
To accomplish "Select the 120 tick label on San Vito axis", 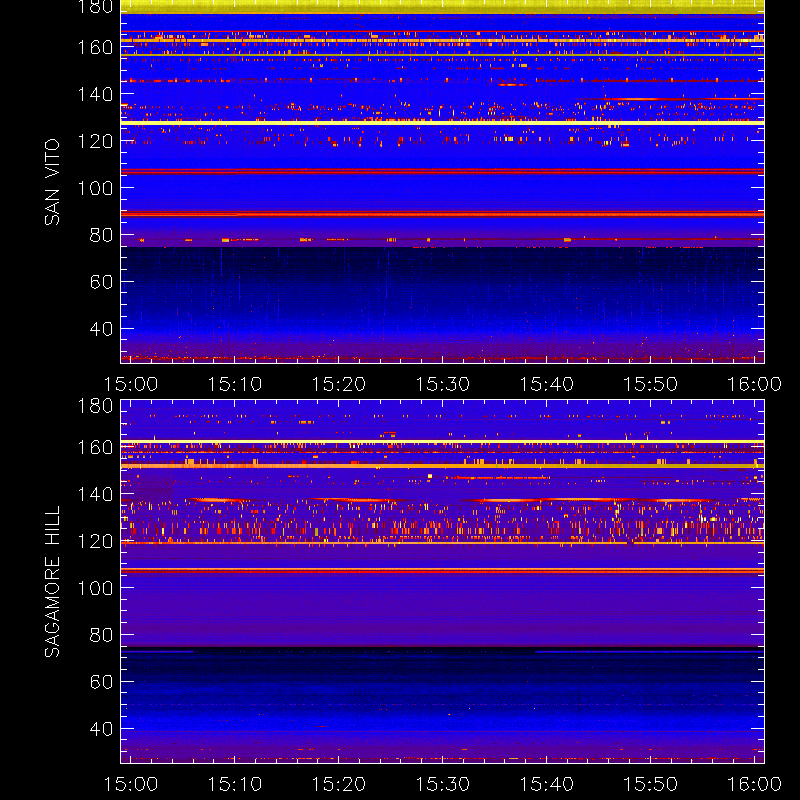I will [x=95, y=141].
